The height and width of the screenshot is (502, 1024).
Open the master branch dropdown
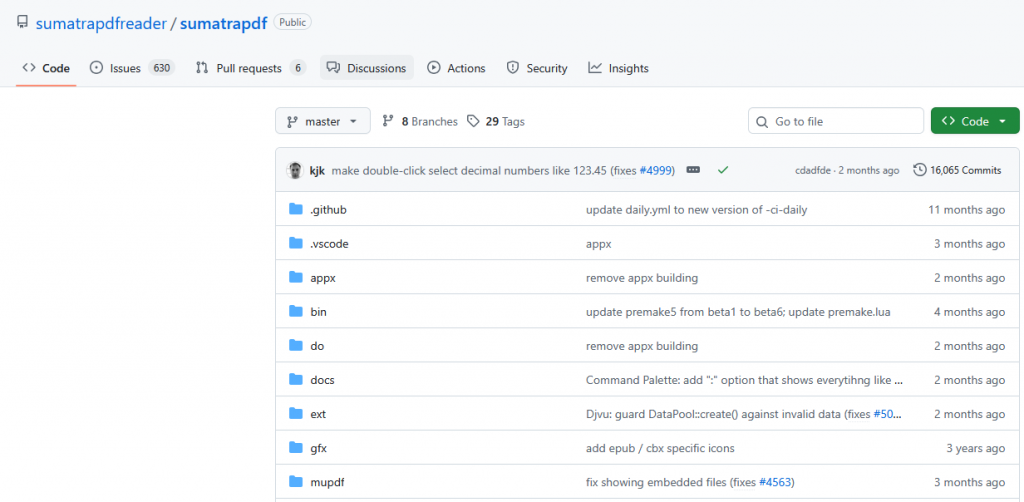point(322,121)
